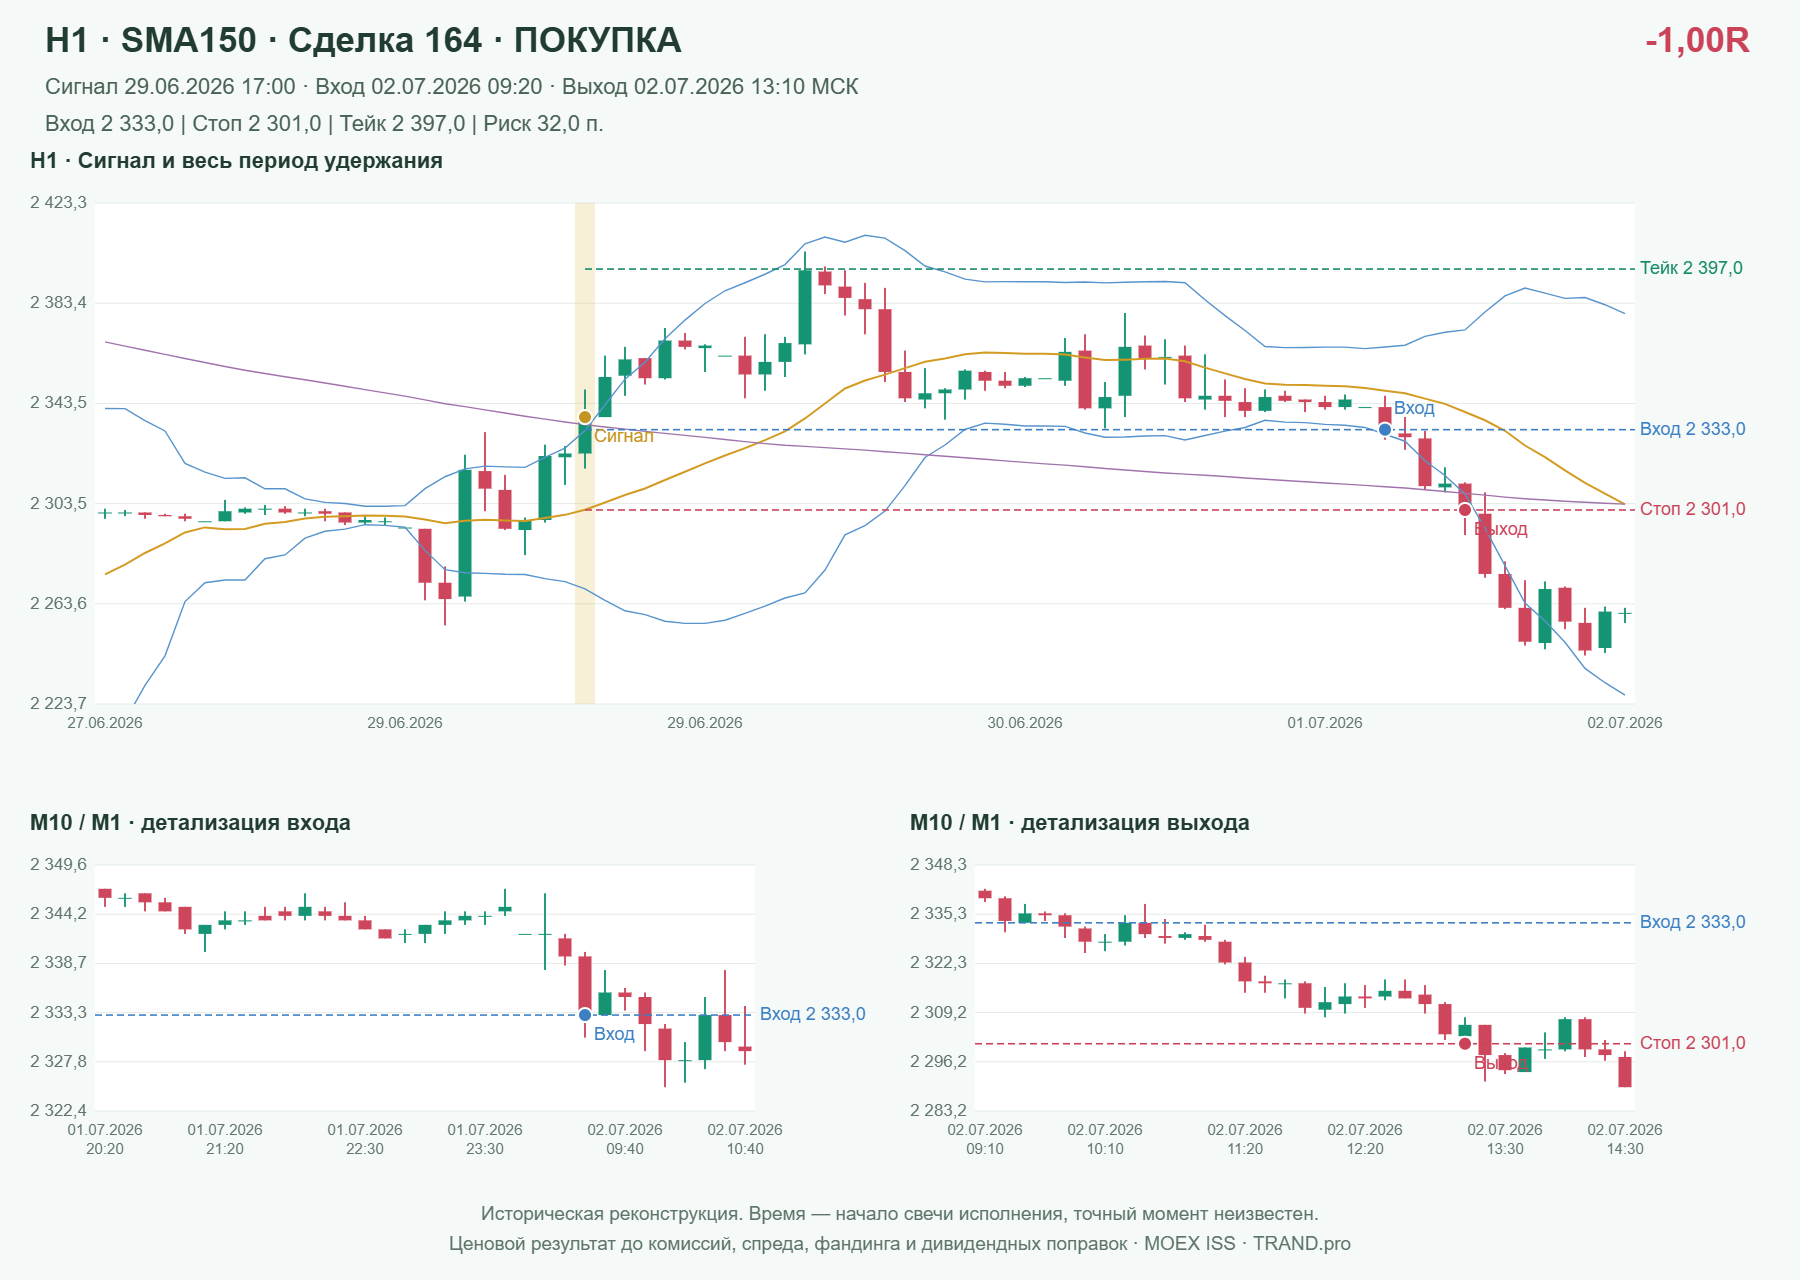This screenshot has width=1800, height=1280.
Task: Click the red exit dot in exit detail chart
Action: (x=1465, y=1044)
